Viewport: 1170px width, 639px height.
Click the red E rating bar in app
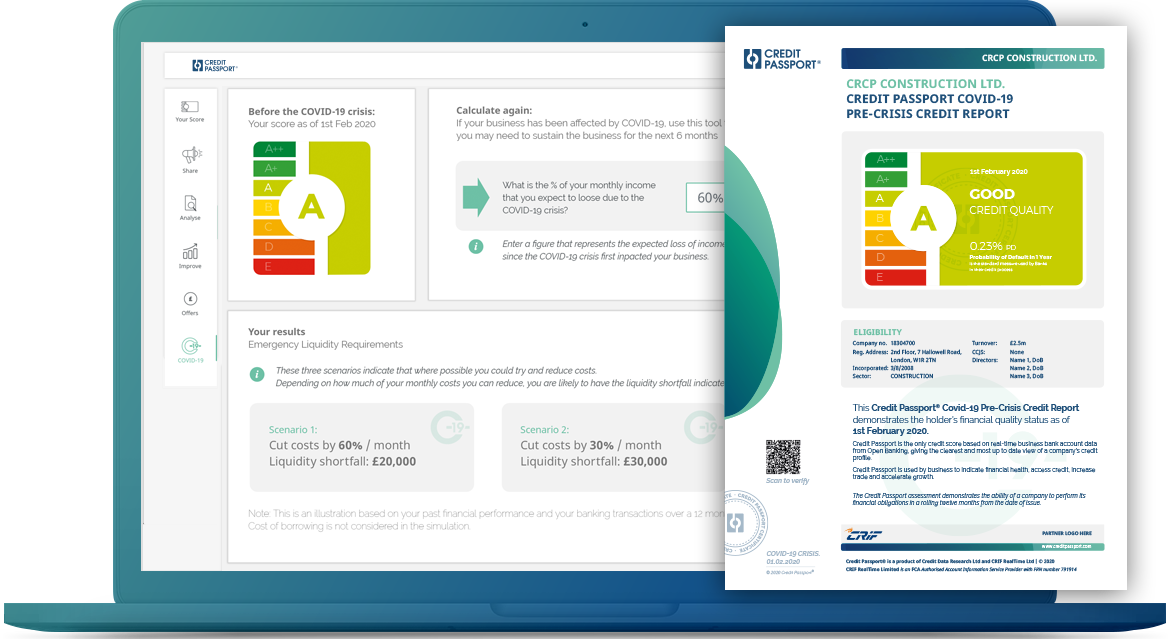[x=283, y=266]
